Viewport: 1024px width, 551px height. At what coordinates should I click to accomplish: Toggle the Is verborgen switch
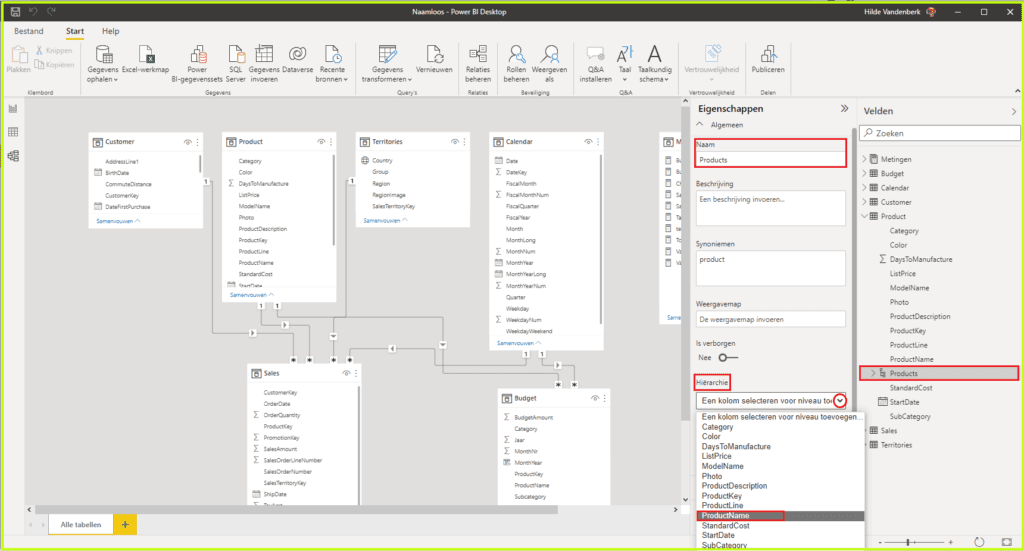coord(728,358)
